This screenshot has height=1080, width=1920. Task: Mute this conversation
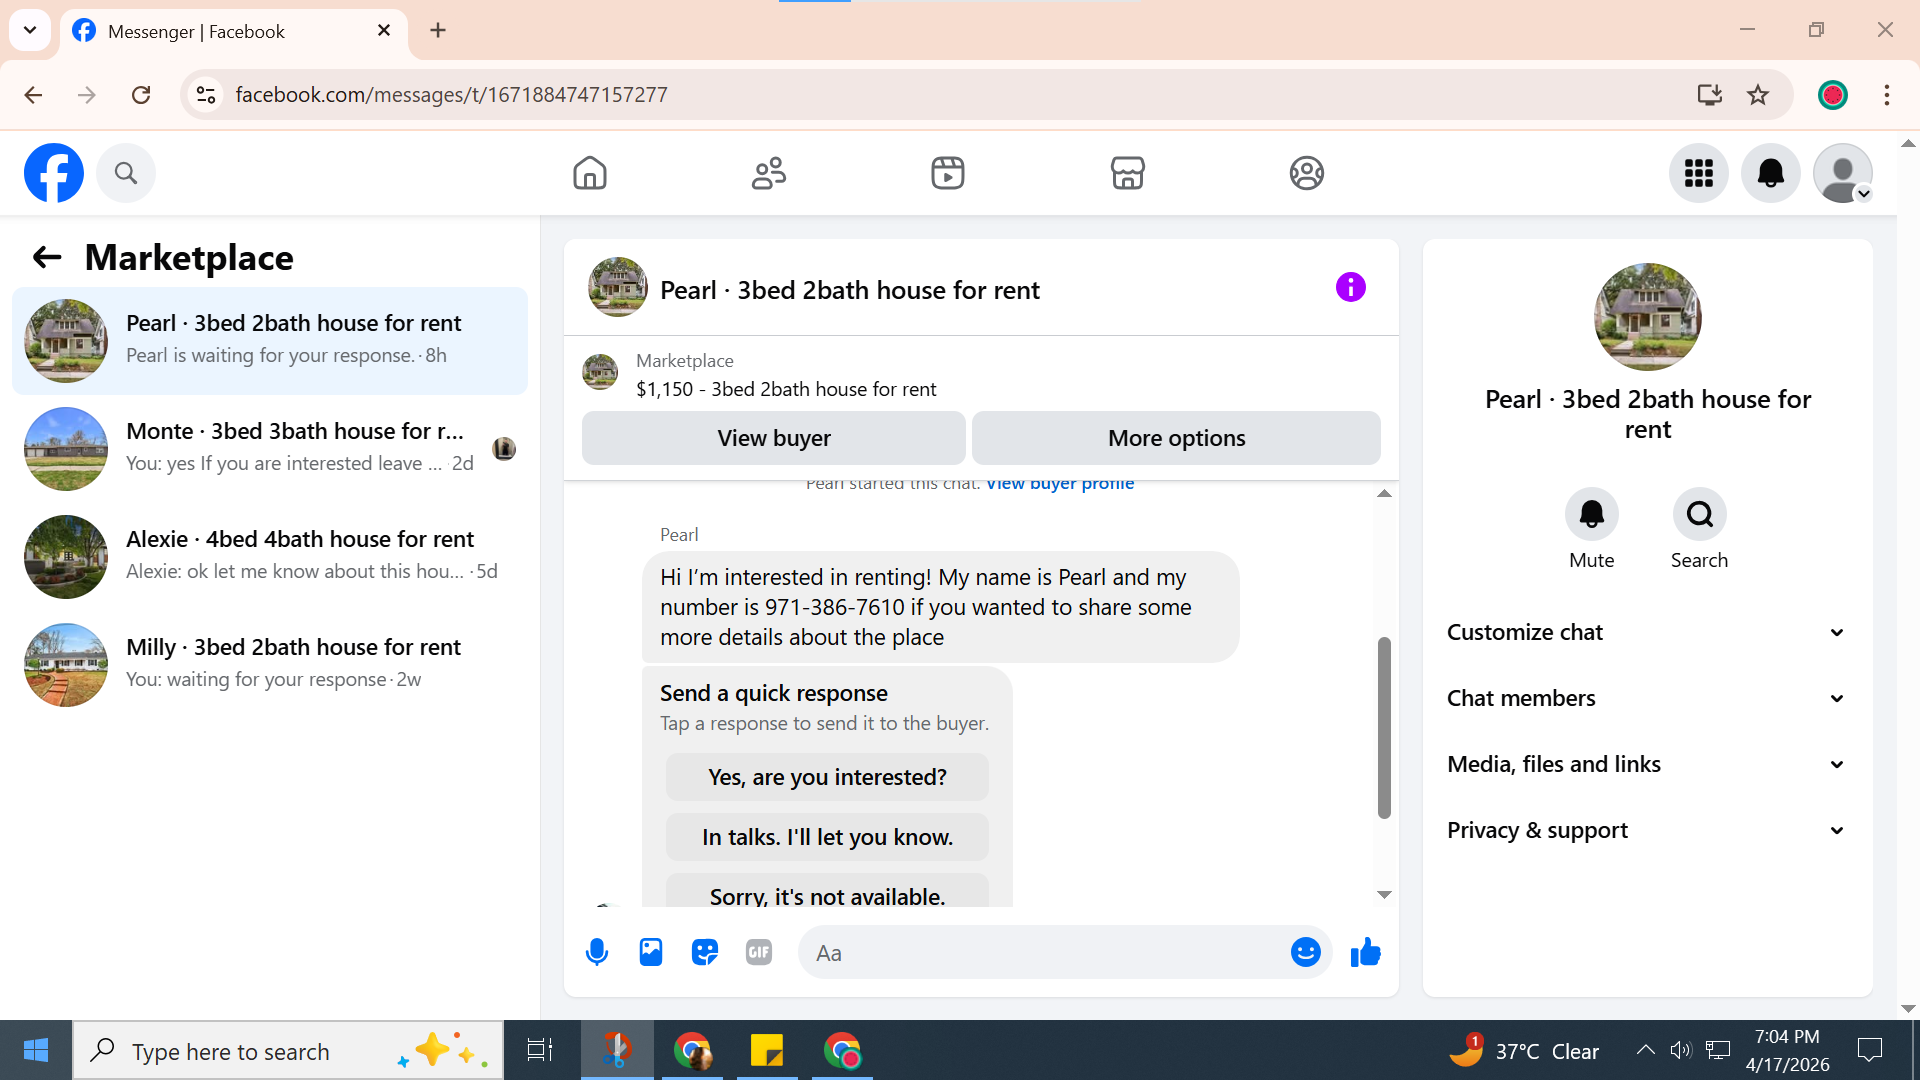coord(1591,514)
